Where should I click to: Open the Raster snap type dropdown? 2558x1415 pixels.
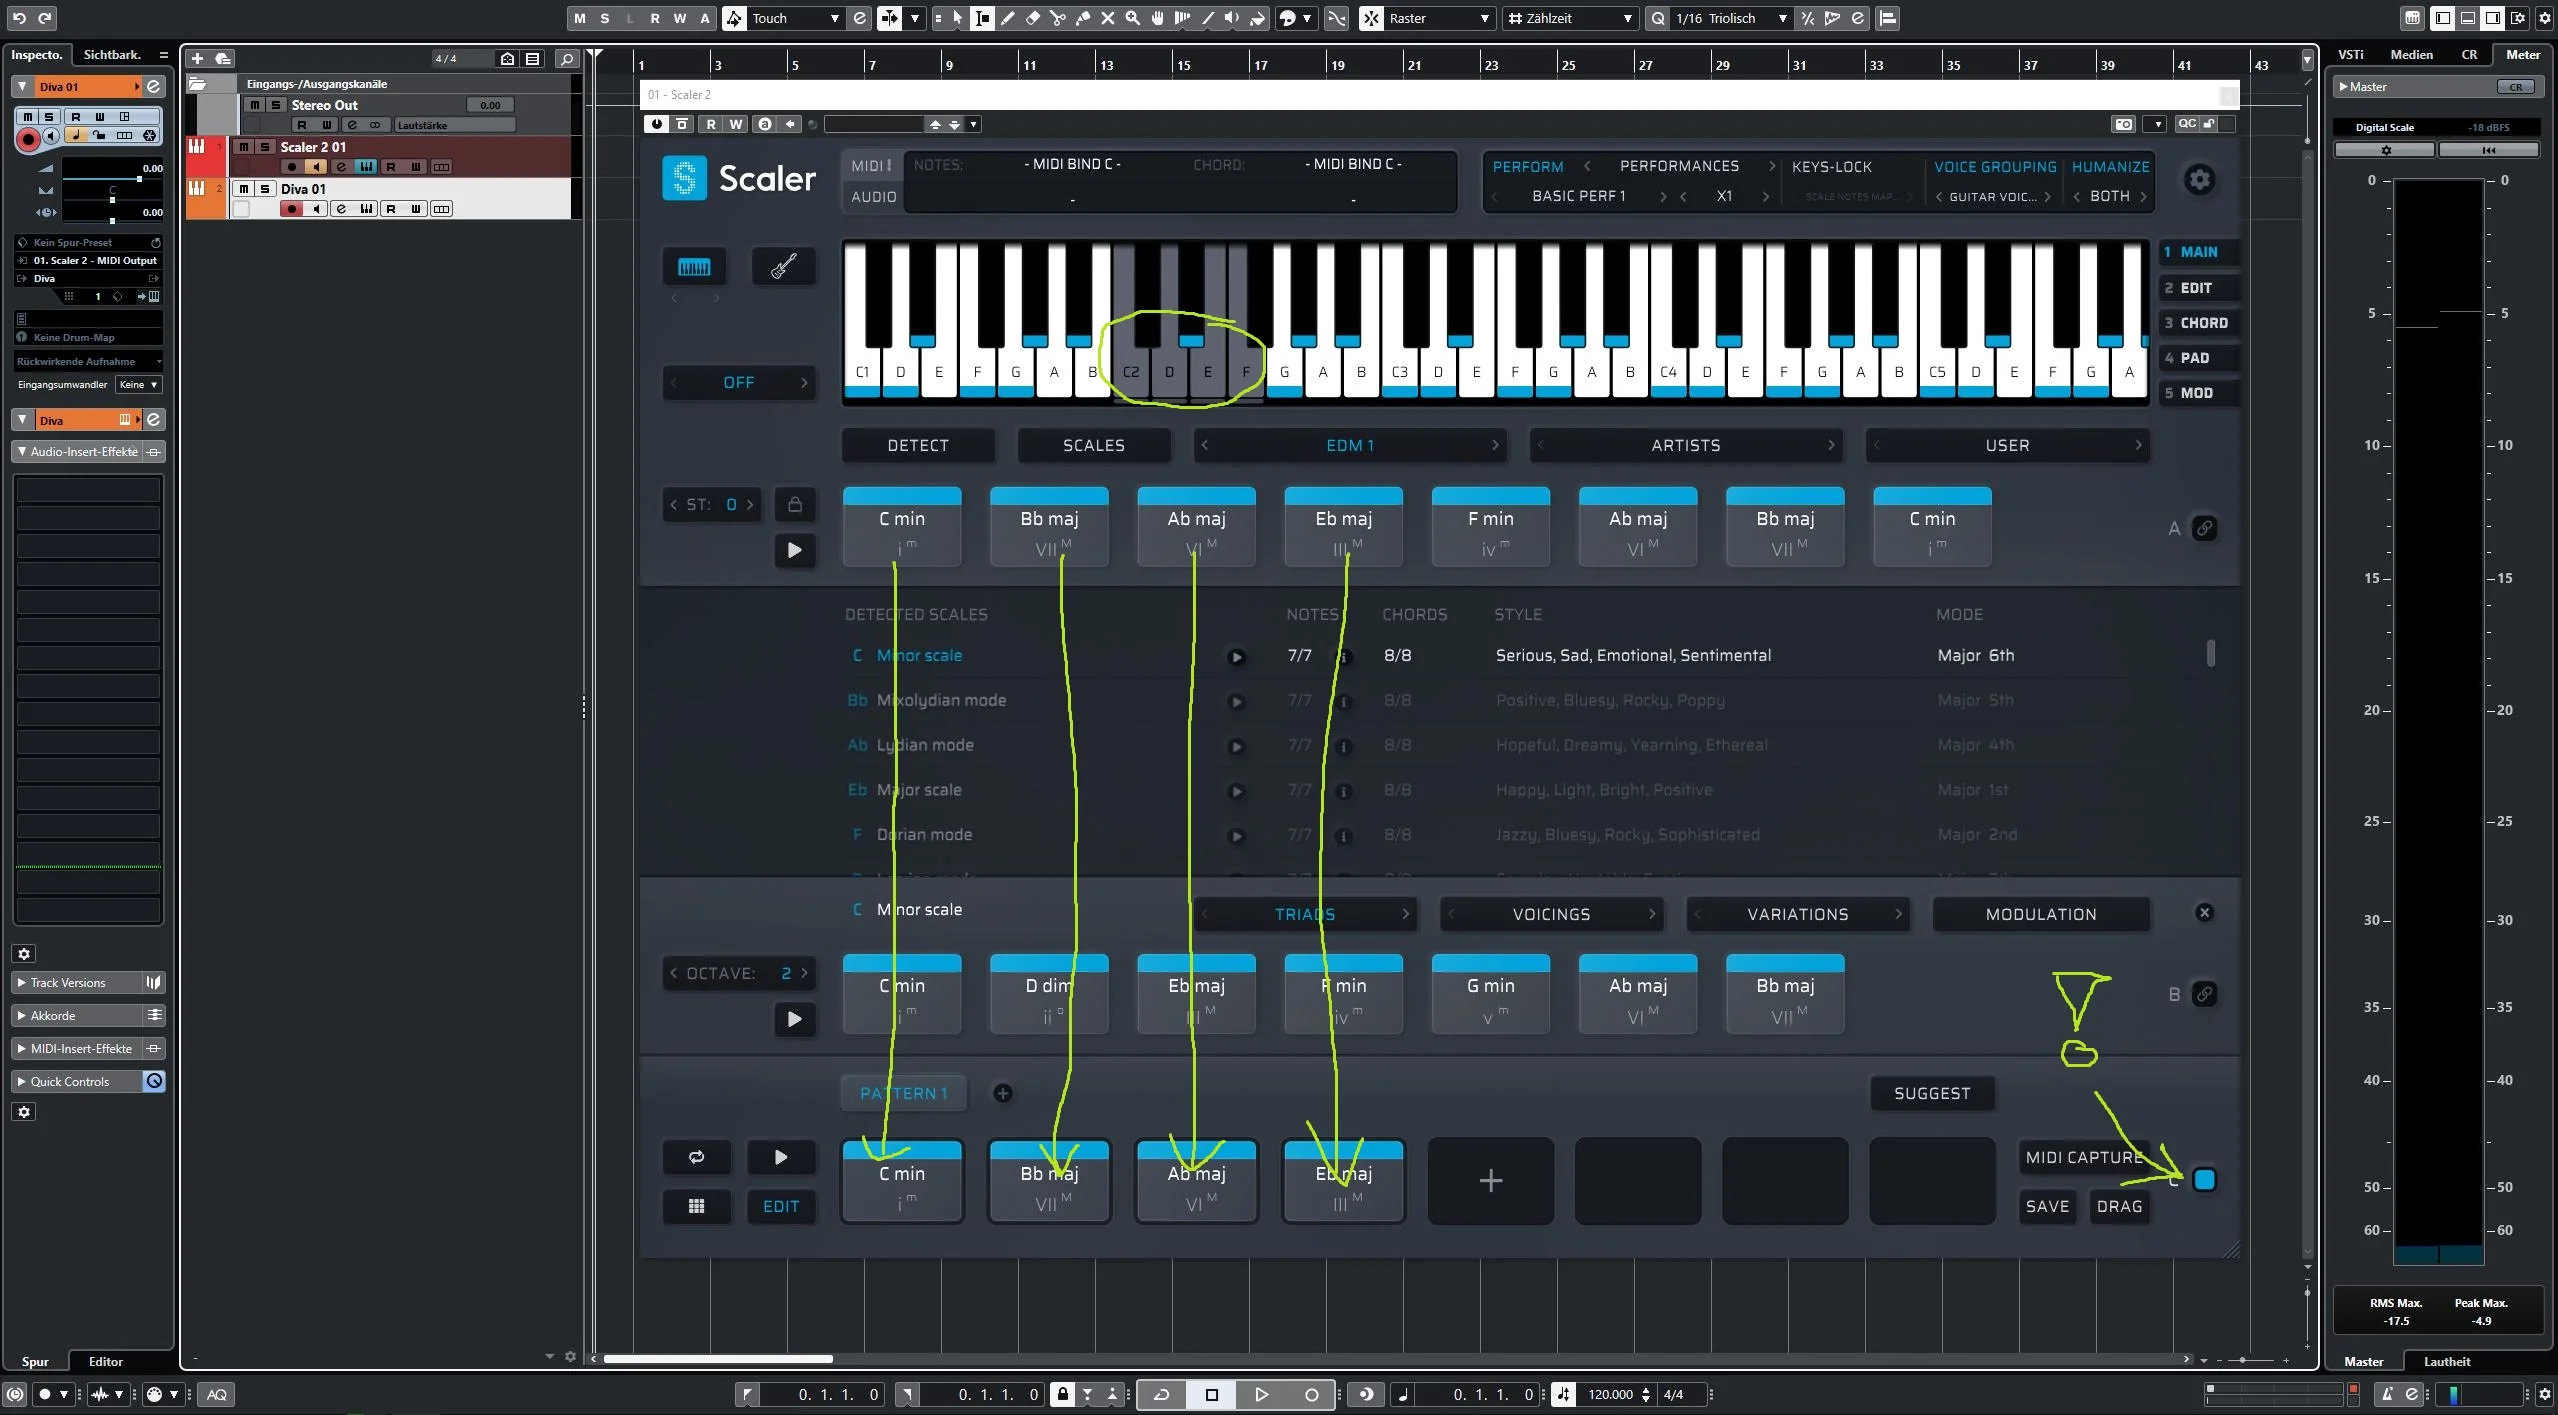pyautogui.click(x=1440, y=18)
